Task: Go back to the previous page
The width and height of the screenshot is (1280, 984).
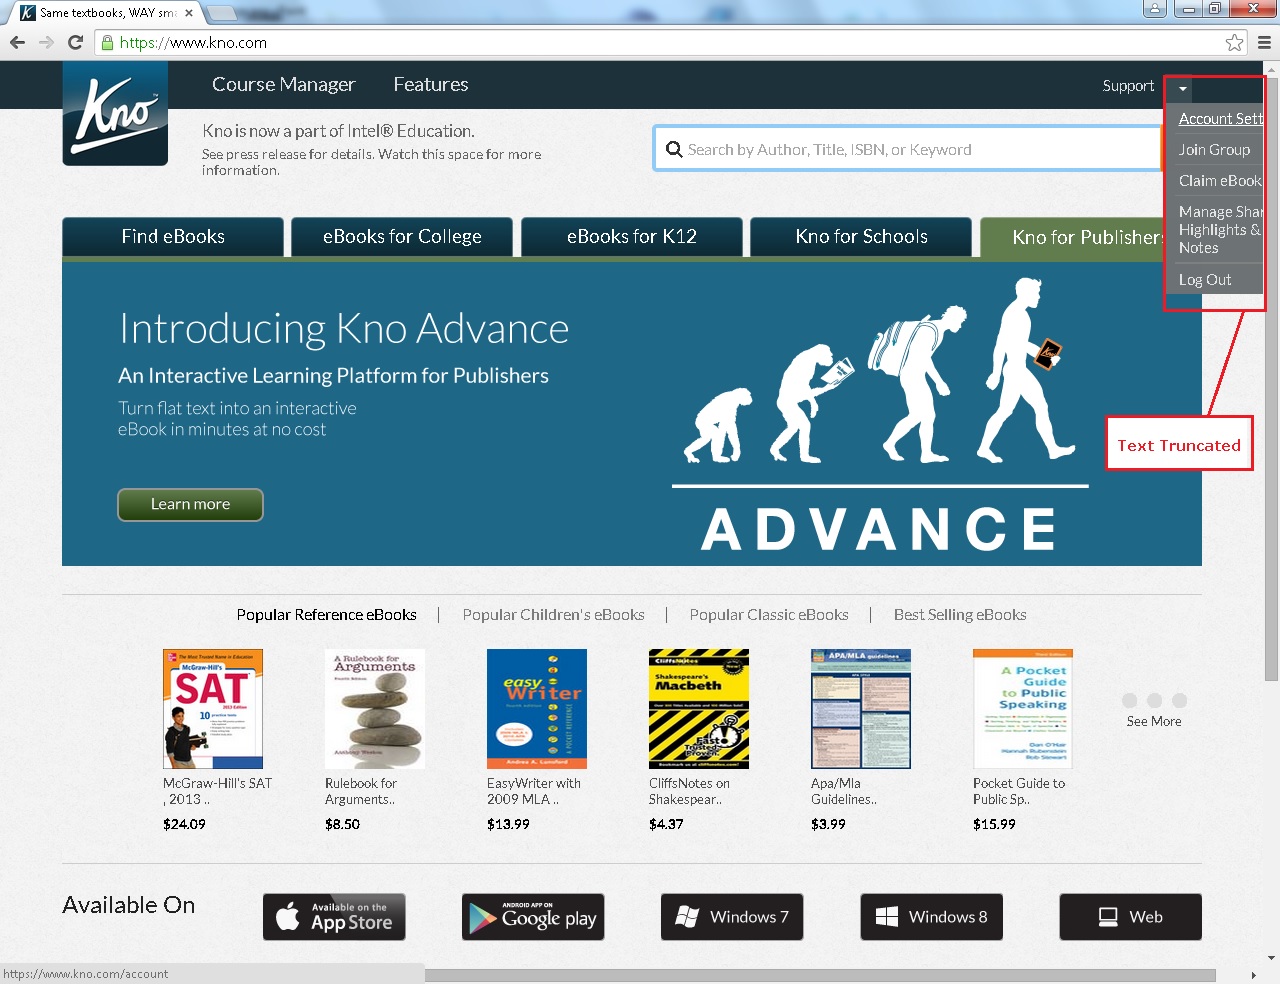Action: click(17, 42)
